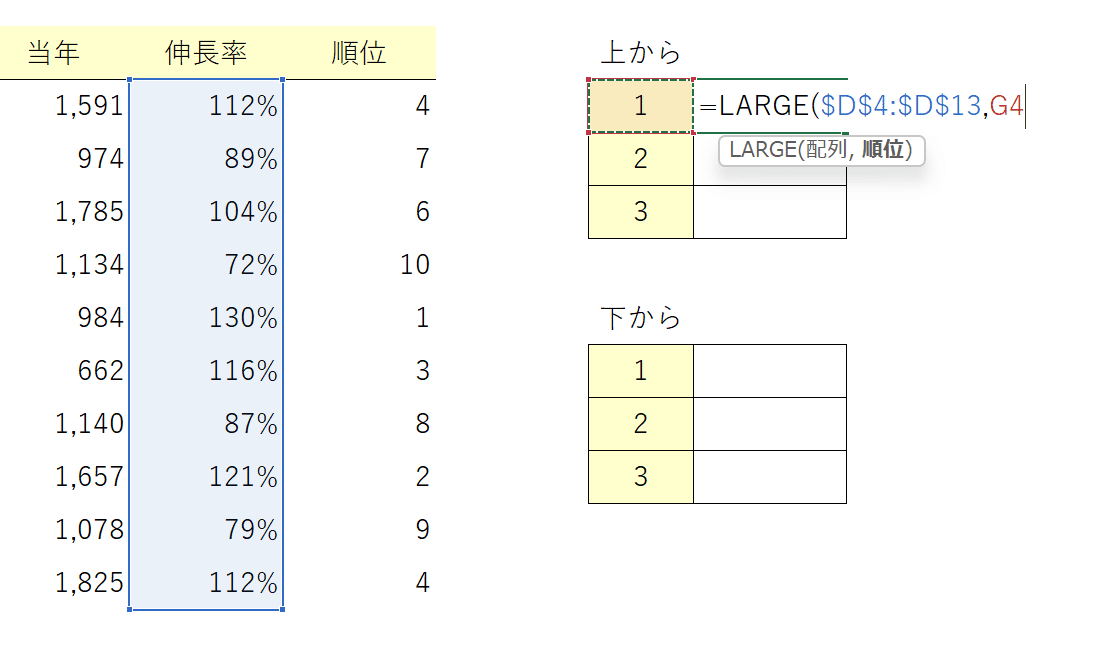Click the empty result cell beside 3 under 上から
This screenshot has width=1115, height=645.
coord(769,212)
